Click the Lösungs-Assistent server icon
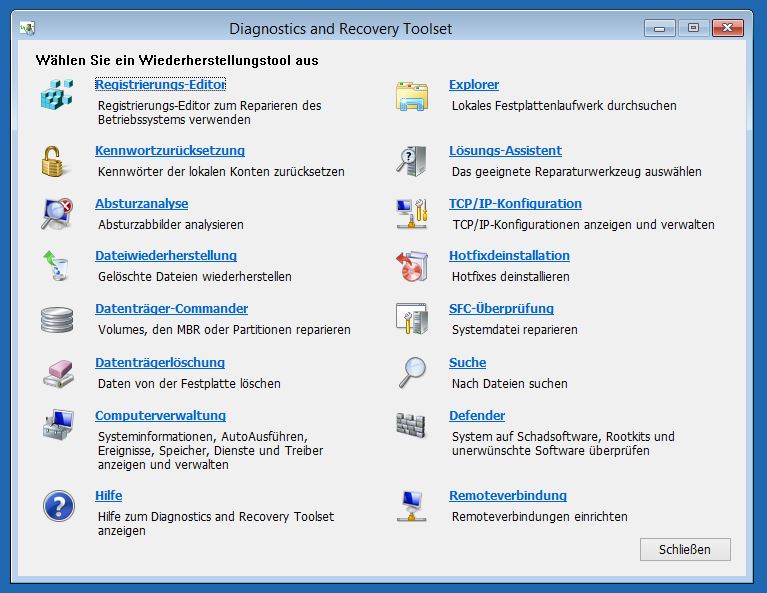Image resolution: width=767 pixels, height=593 pixels. tap(412, 161)
